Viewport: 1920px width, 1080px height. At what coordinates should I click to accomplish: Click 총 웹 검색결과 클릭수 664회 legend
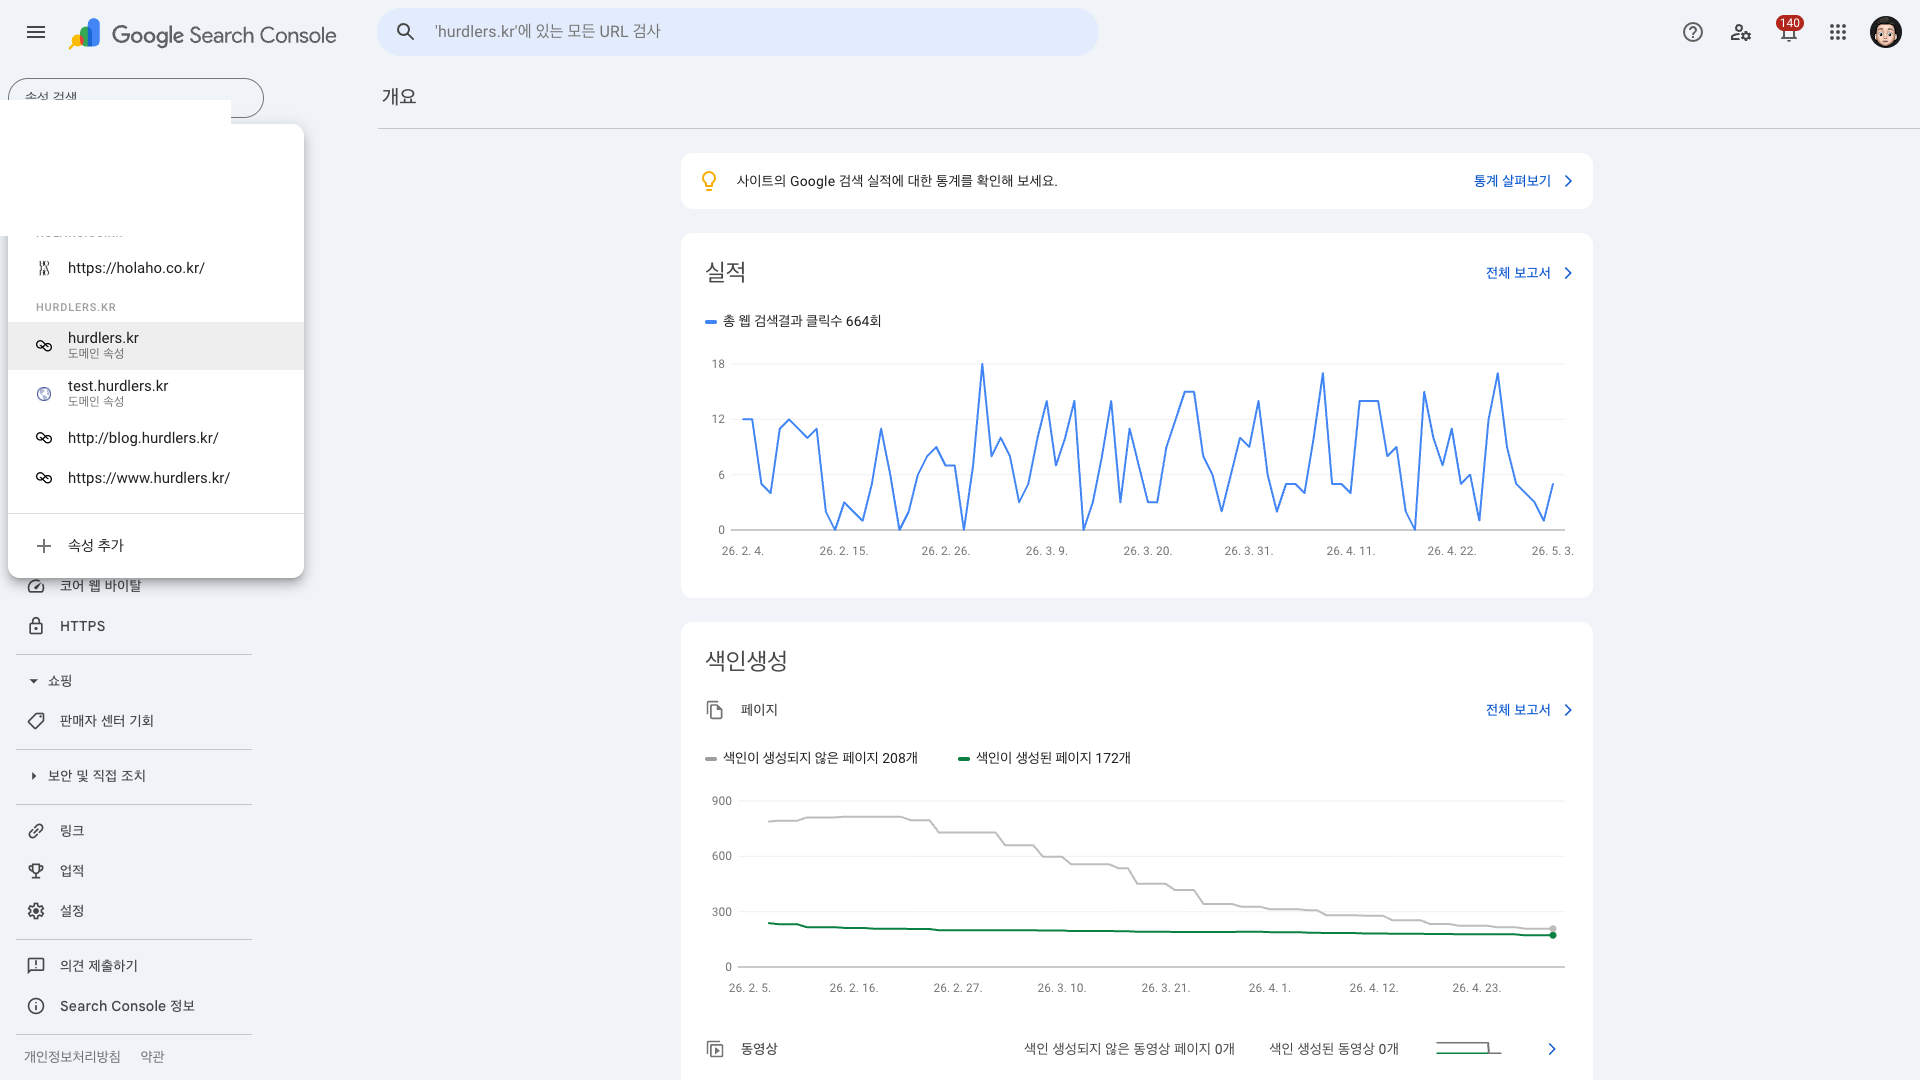pyautogui.click(x=793, y=321)
